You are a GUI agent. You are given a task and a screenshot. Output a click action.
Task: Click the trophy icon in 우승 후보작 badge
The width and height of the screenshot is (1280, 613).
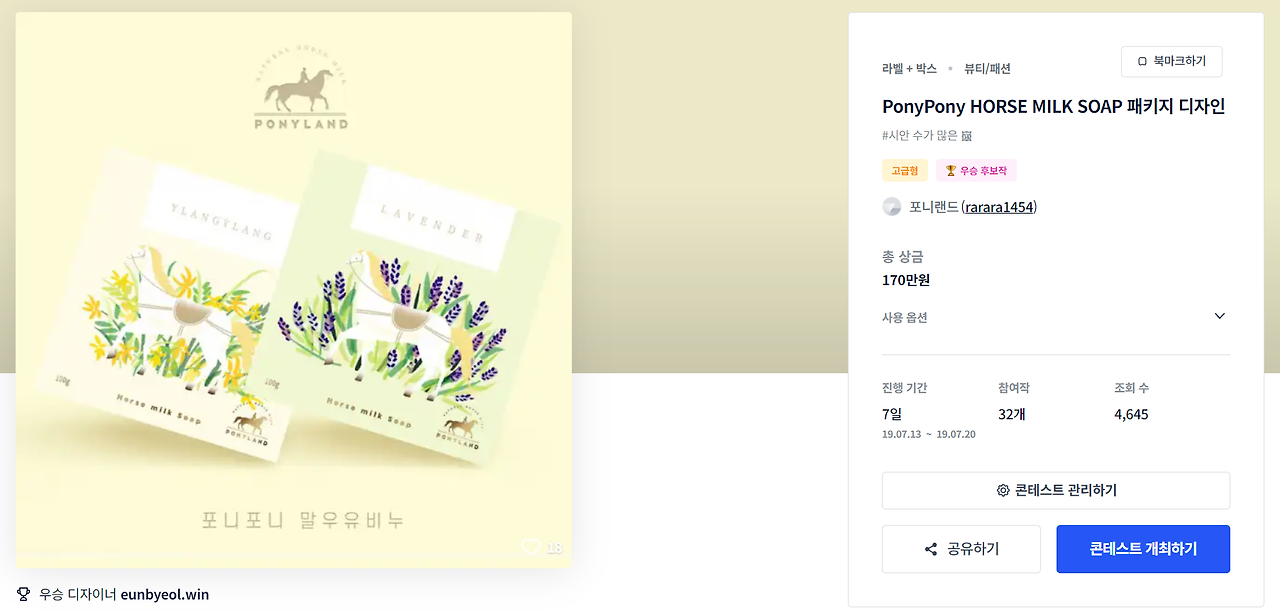(951, 171)
